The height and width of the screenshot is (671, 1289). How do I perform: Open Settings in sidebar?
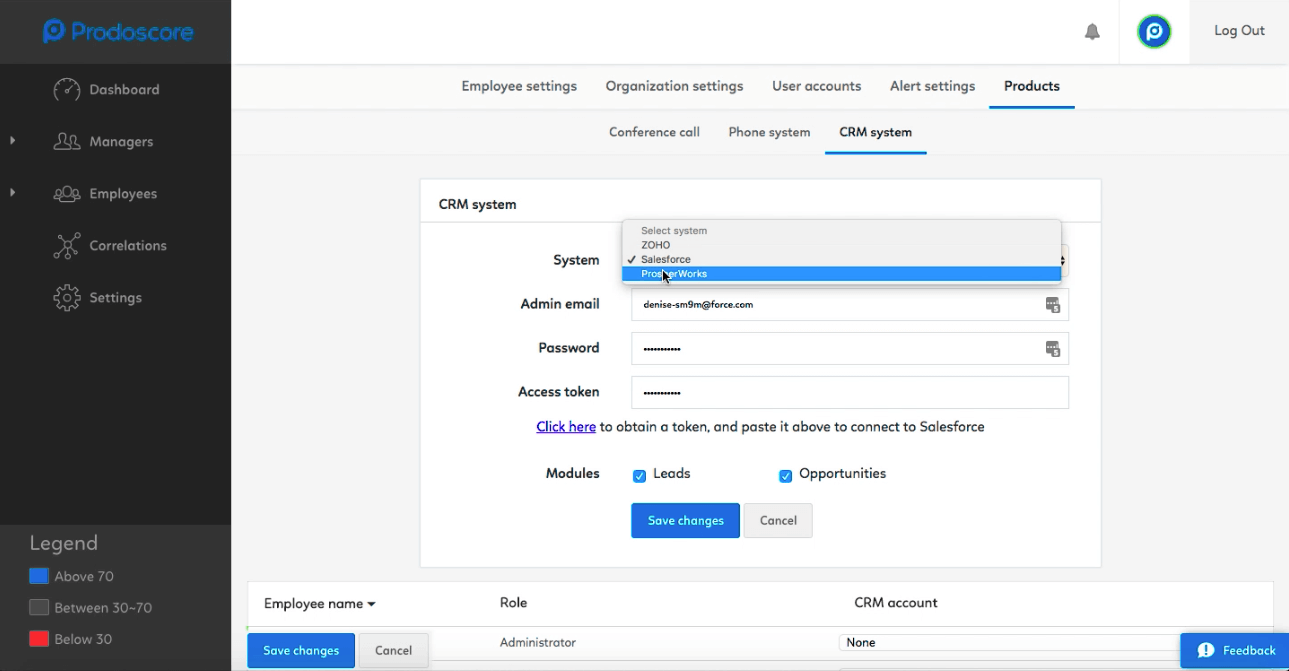(116, 298)
